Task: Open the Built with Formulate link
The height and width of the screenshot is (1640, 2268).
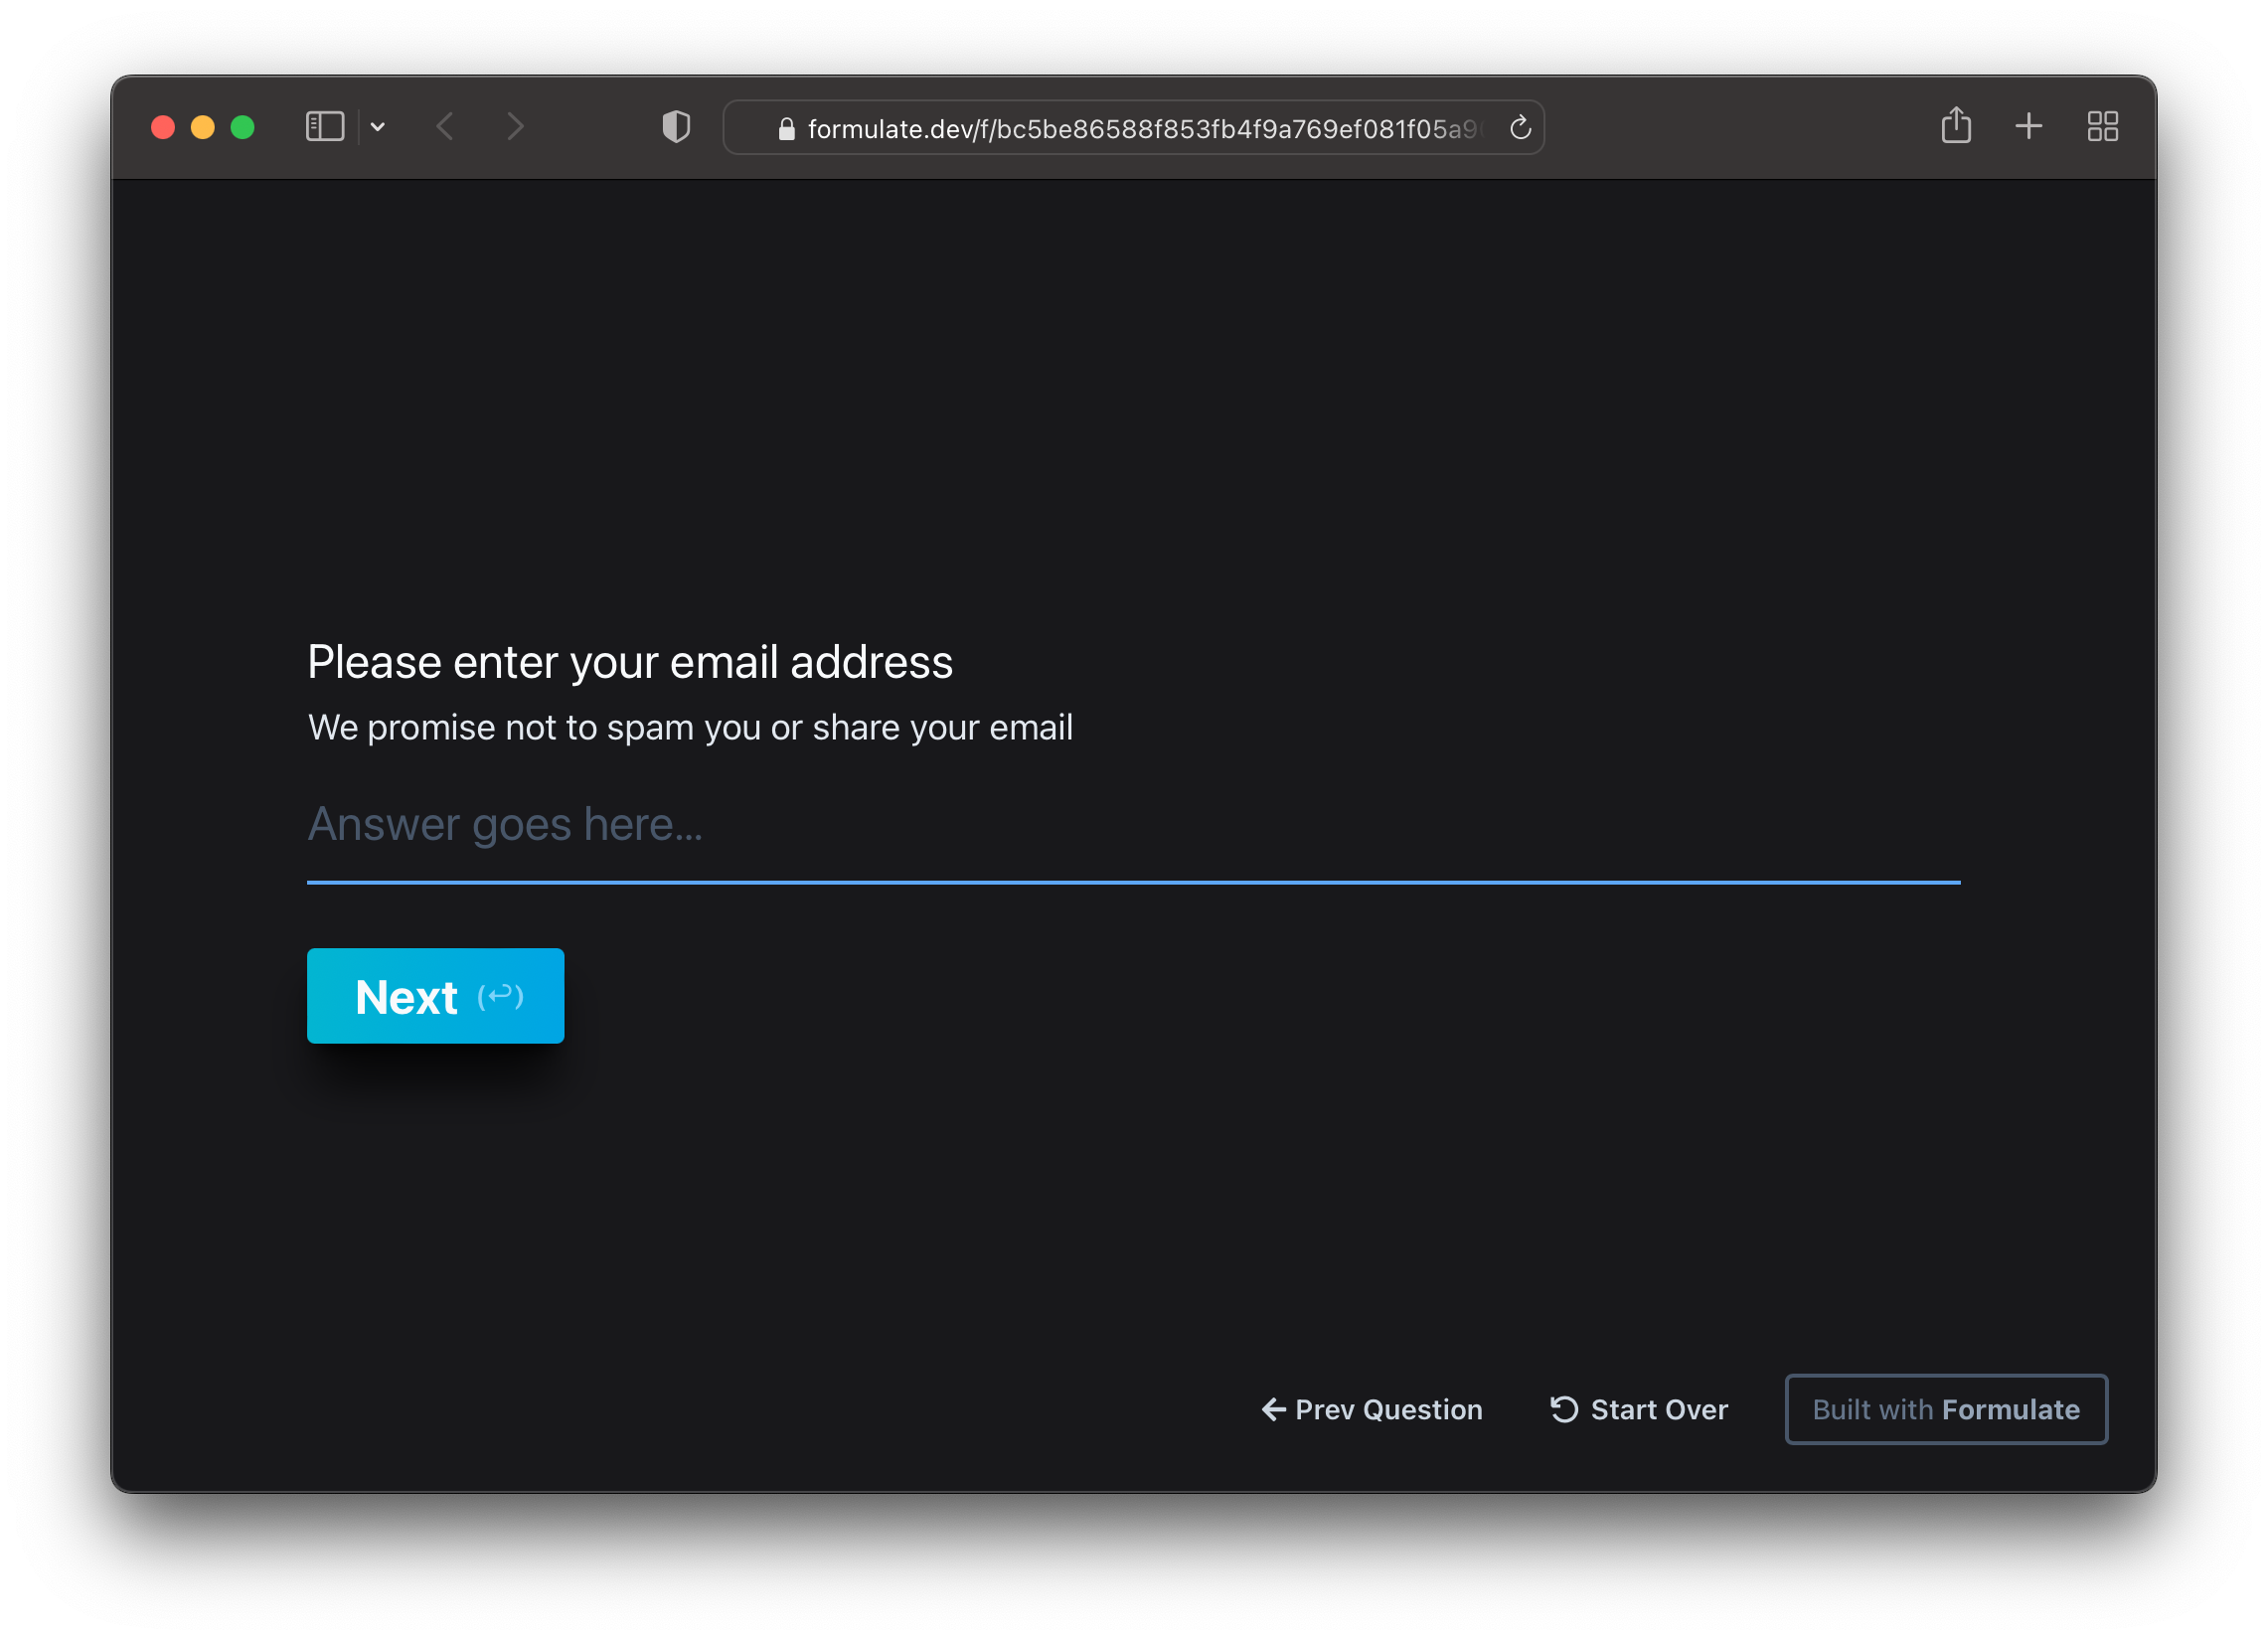Action: click(1945, 1409)
